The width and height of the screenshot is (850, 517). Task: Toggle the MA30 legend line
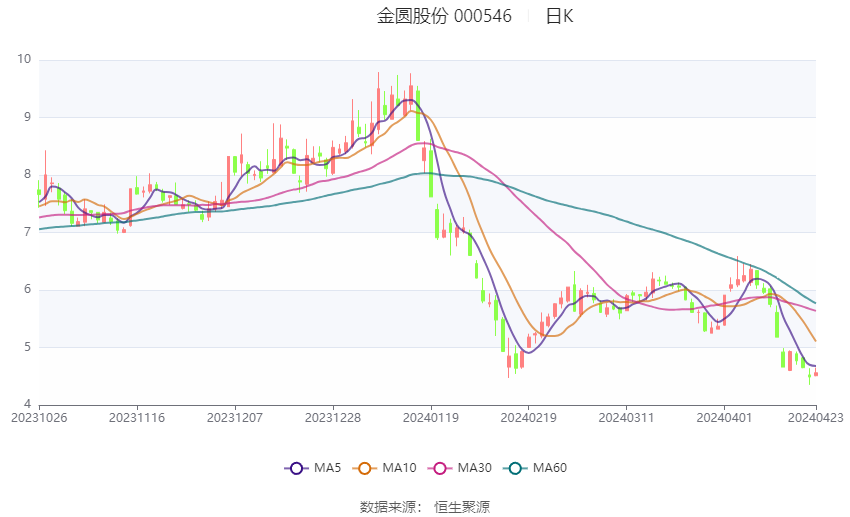coord(460,468)
